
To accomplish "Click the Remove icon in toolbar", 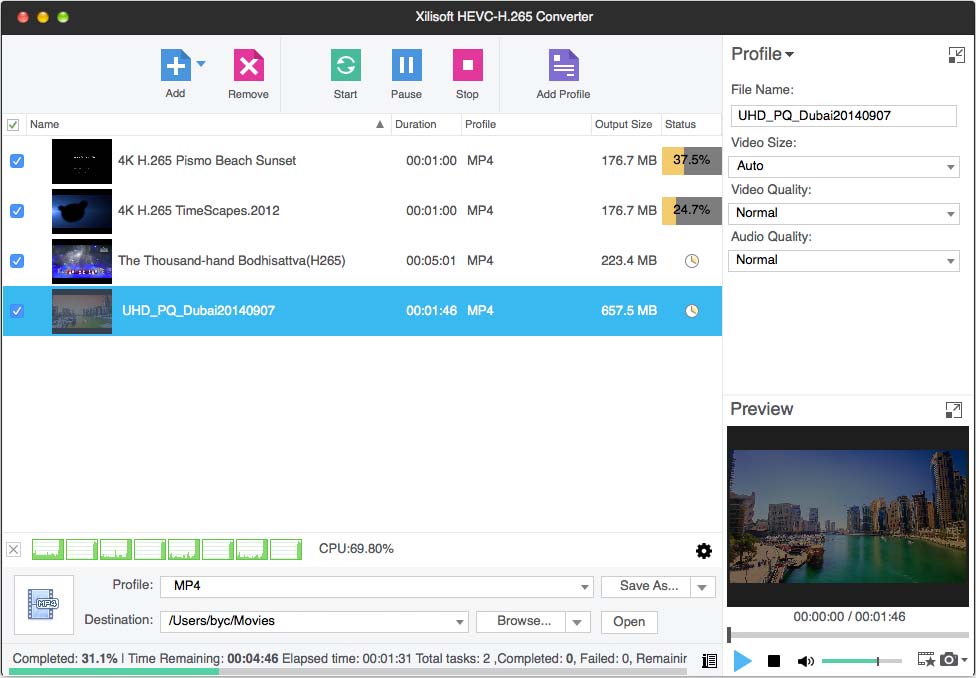I will point(248,67).
